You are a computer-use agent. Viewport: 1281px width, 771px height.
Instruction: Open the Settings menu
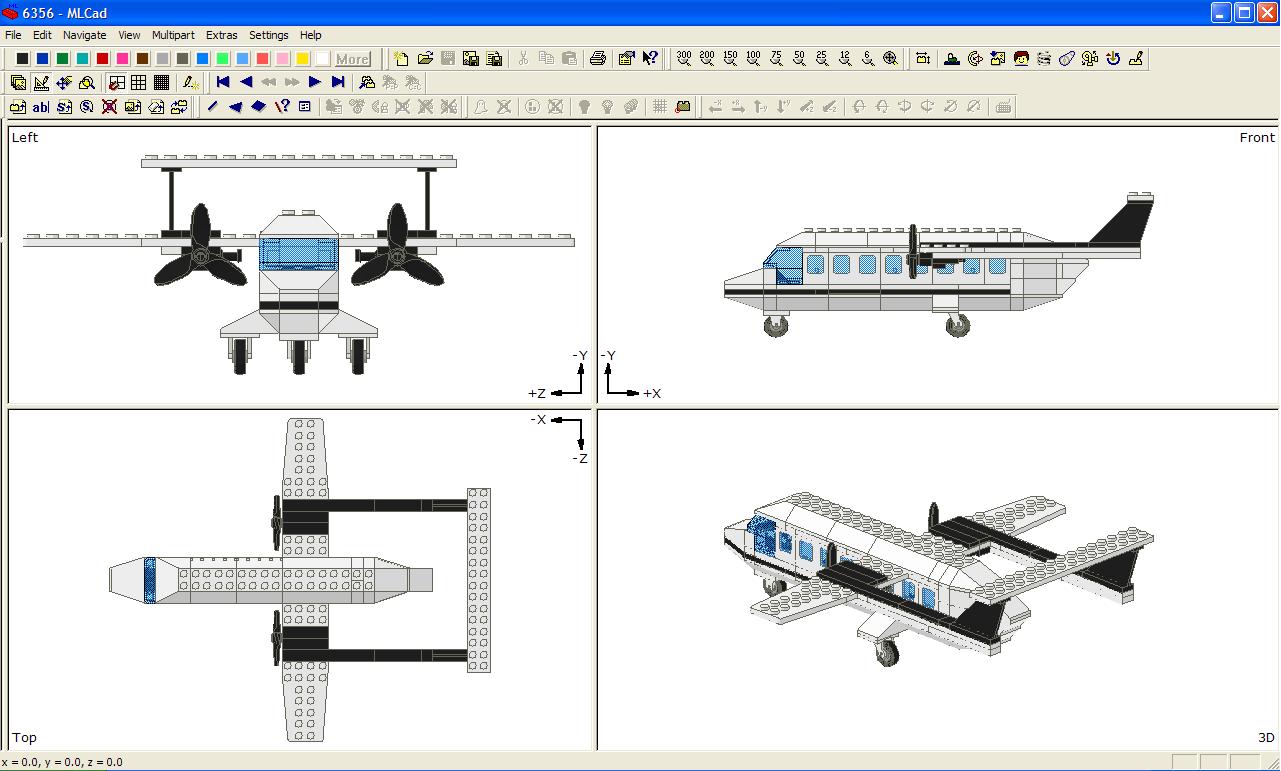pyautogui.click(x=269, y=35)
